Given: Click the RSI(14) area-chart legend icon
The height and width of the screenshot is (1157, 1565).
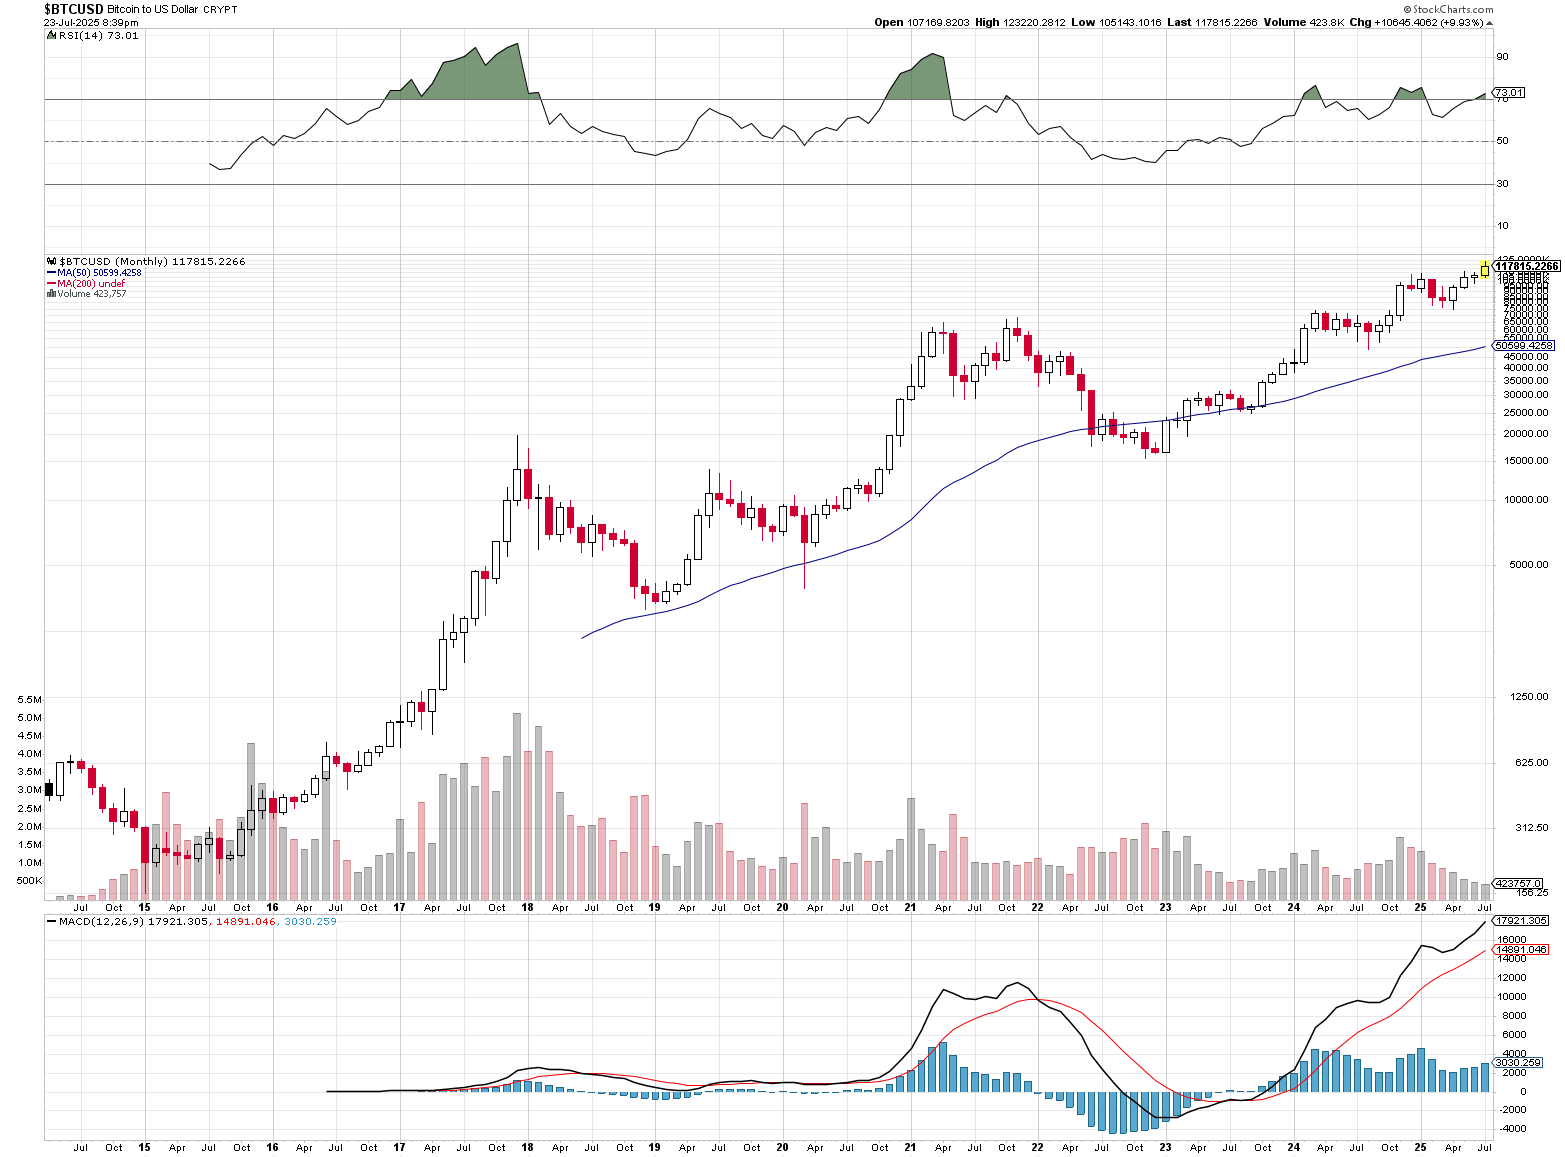Looking at the screenshot, I should [x=51, y=36].
